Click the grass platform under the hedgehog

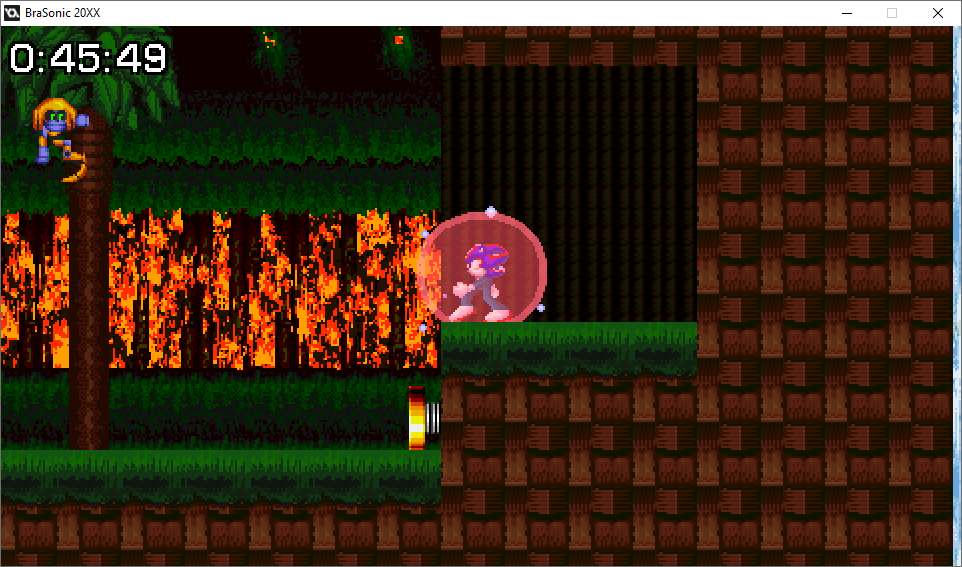pyautogui.click(x=569, y=347)
